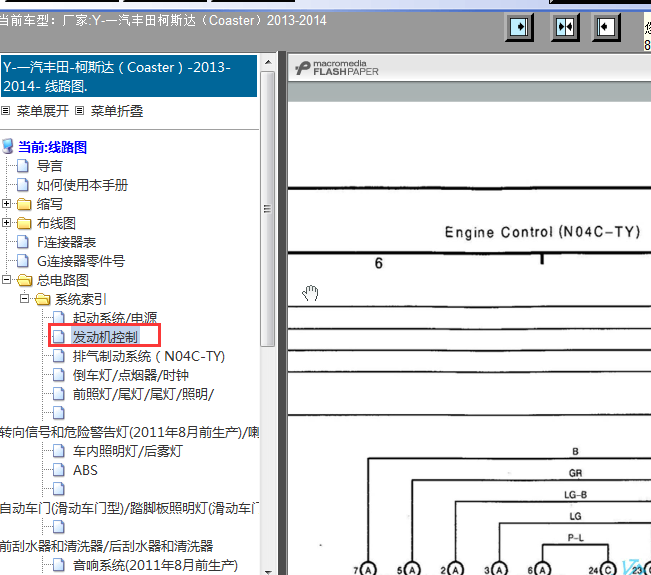Open 音响系统(2011年8月前生产) diagram
651x575 pixels.
coord(155,565)
